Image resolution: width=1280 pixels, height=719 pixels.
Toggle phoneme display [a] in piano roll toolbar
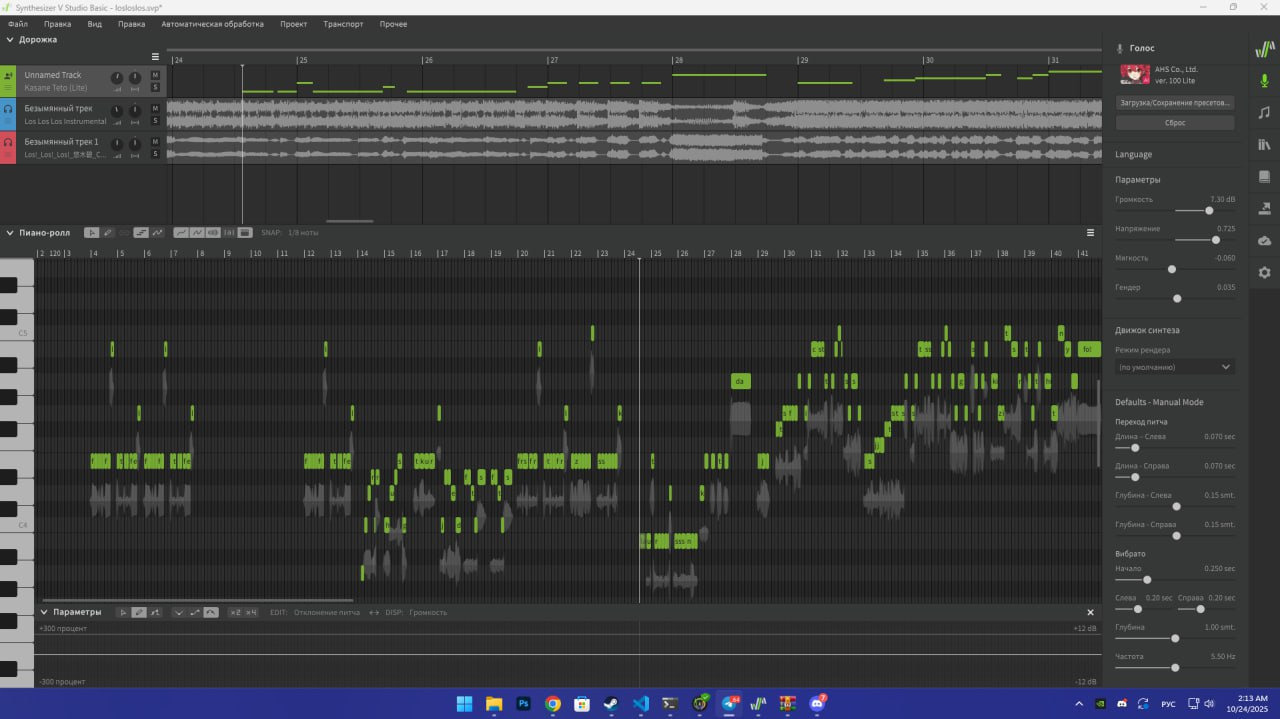click(229, 232)
